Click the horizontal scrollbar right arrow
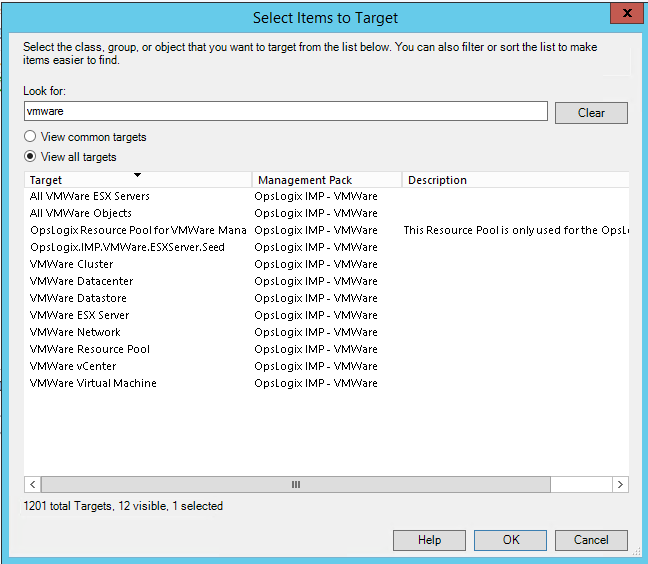Viewport: 648px width, 564px height. pos(620,484)
